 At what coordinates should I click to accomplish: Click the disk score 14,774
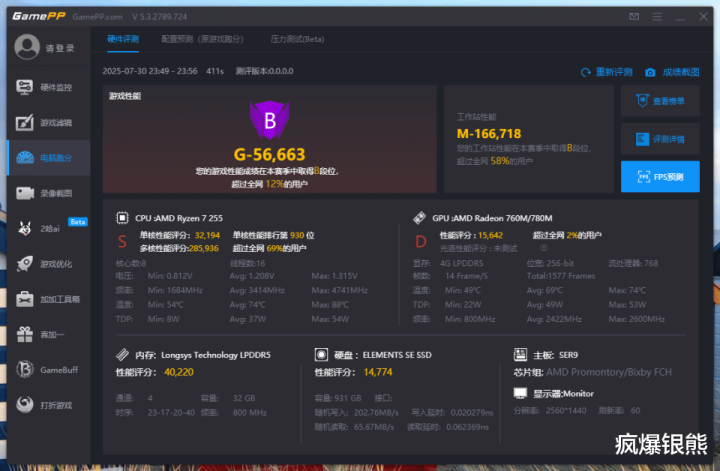coord(378,372)
